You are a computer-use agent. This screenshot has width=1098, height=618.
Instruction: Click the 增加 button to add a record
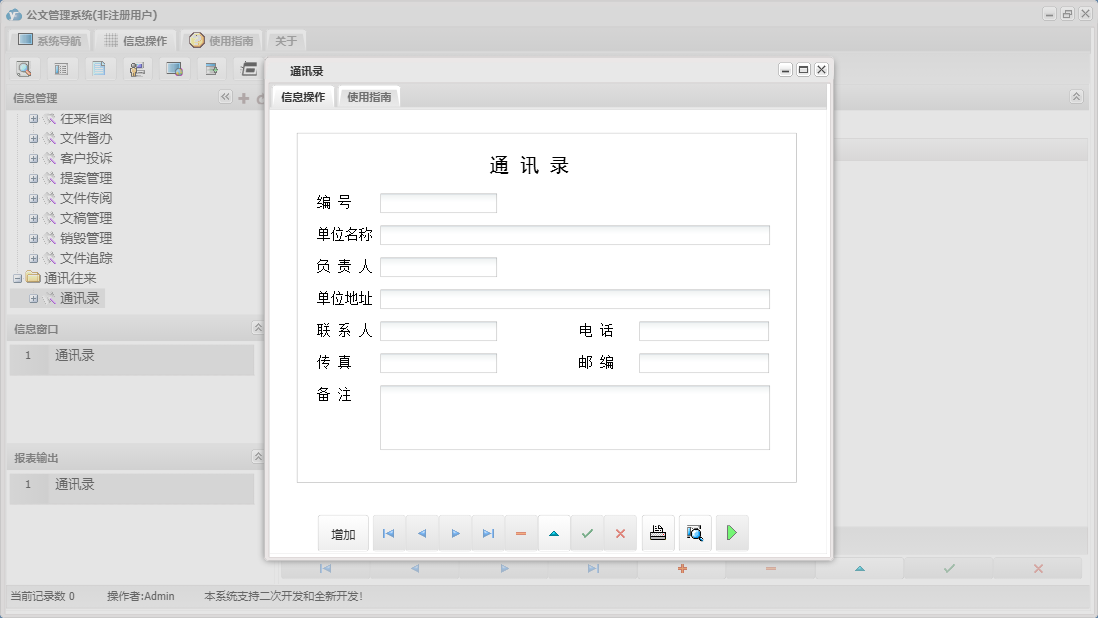(x=343, y=533)
